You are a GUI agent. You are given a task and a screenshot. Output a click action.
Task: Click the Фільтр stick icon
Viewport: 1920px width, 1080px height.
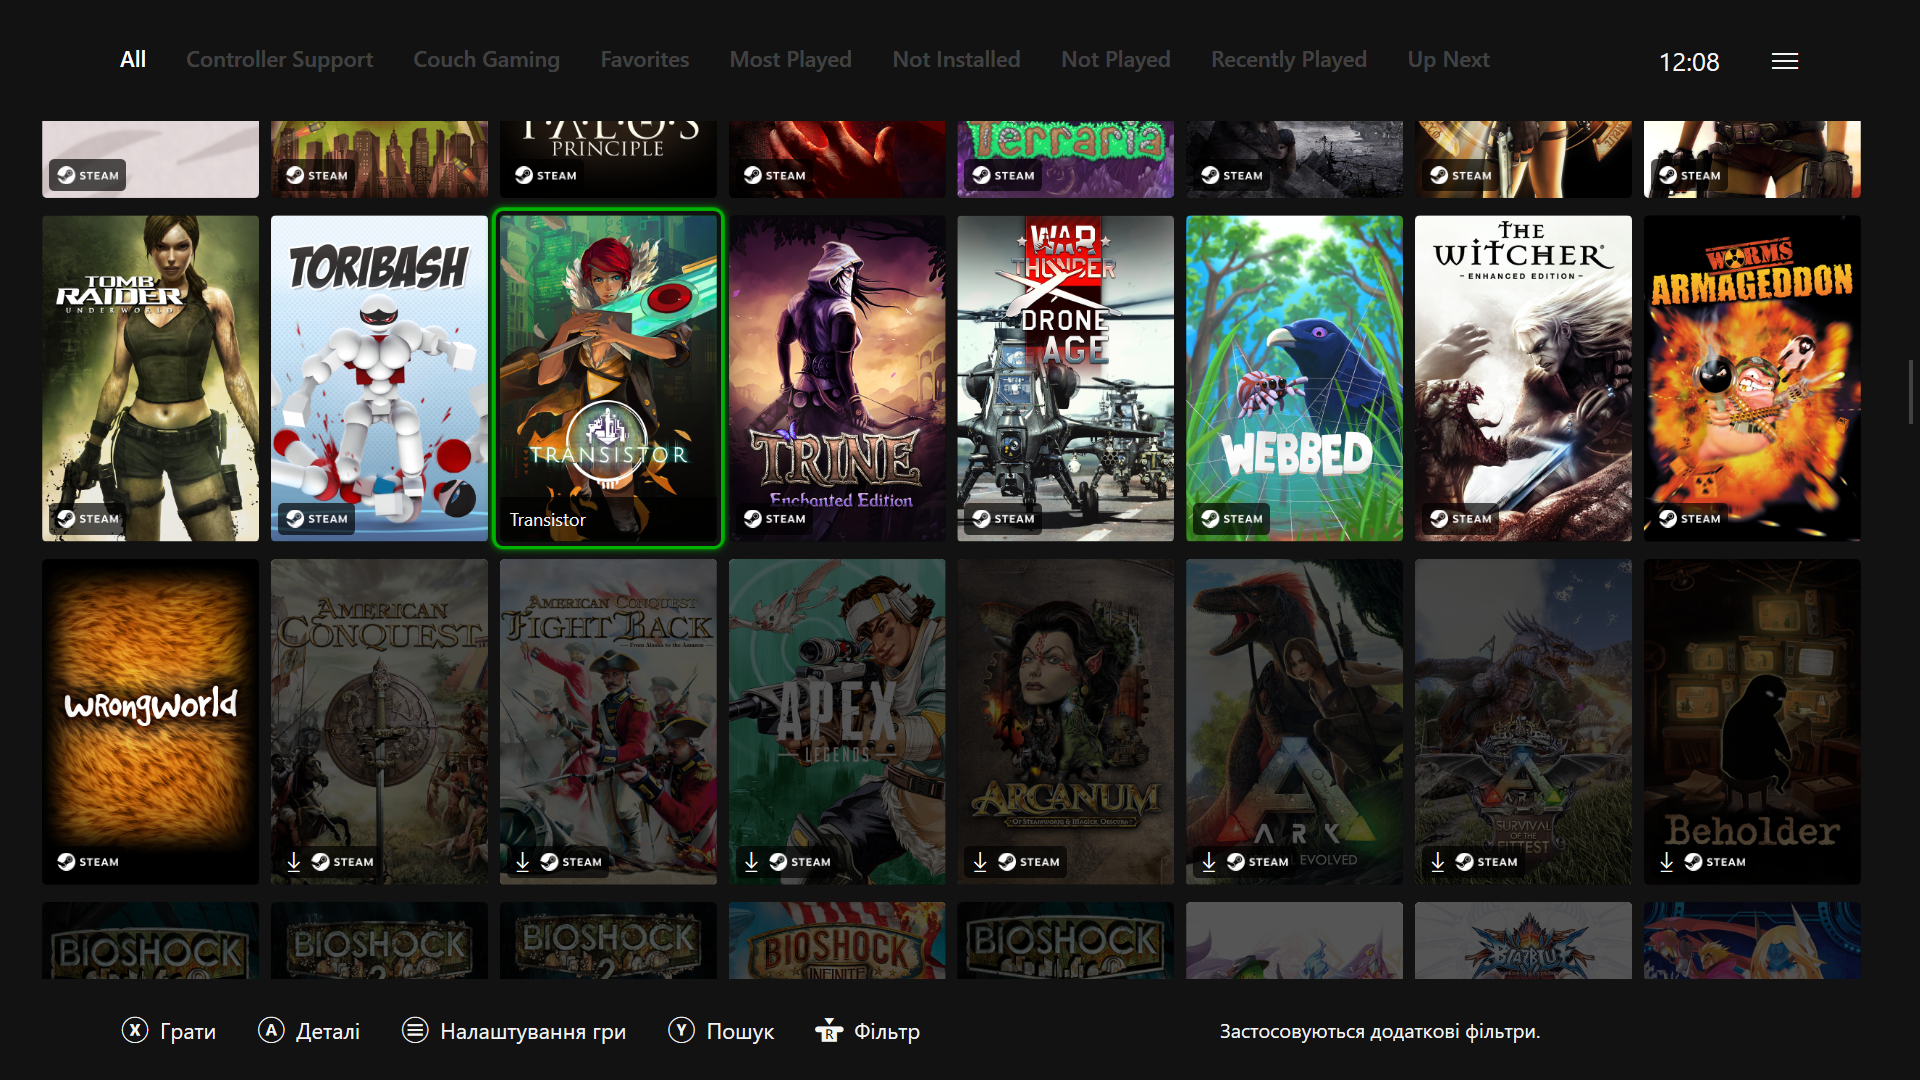pos(829,1030)
